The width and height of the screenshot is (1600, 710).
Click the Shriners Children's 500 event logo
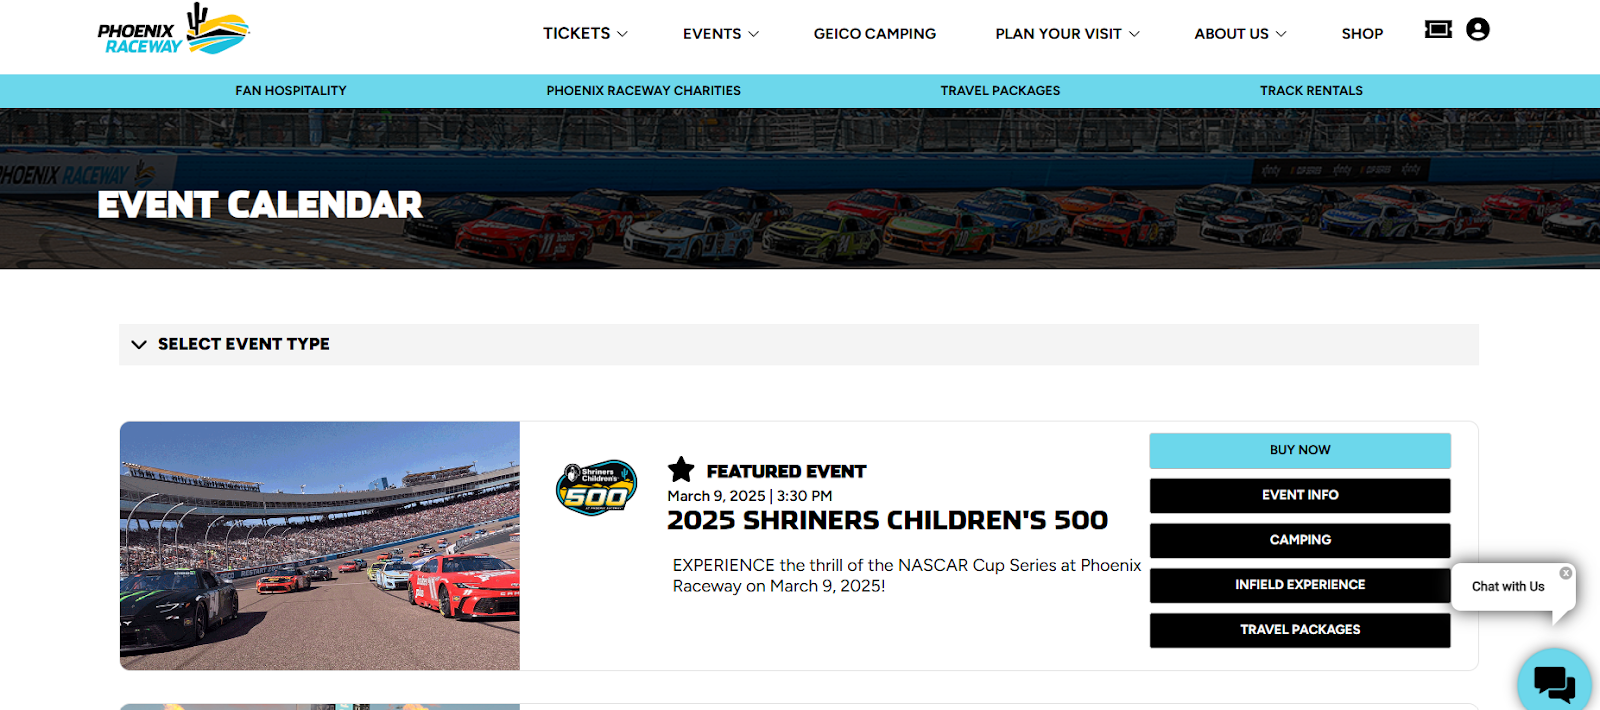coord(596,487)
